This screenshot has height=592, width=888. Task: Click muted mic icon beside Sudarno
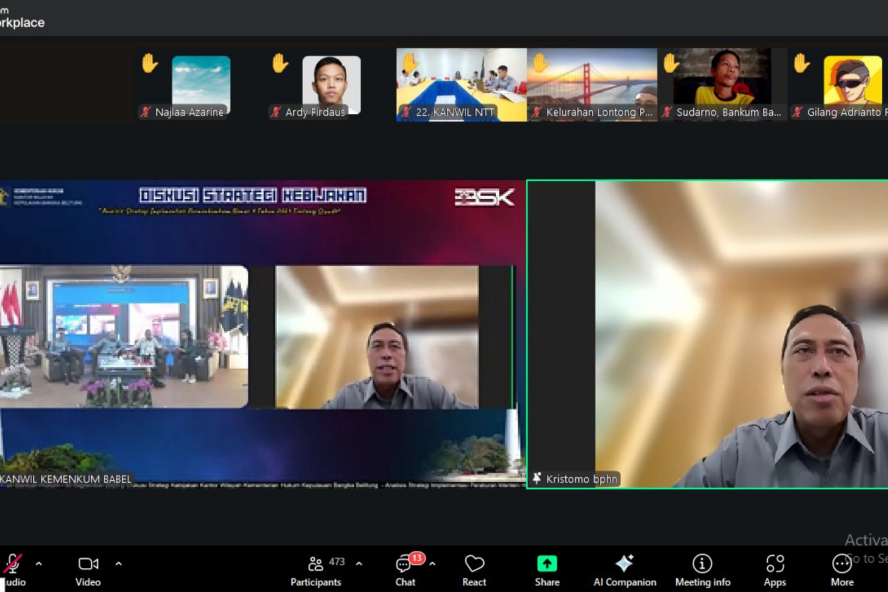coord(667,112)
